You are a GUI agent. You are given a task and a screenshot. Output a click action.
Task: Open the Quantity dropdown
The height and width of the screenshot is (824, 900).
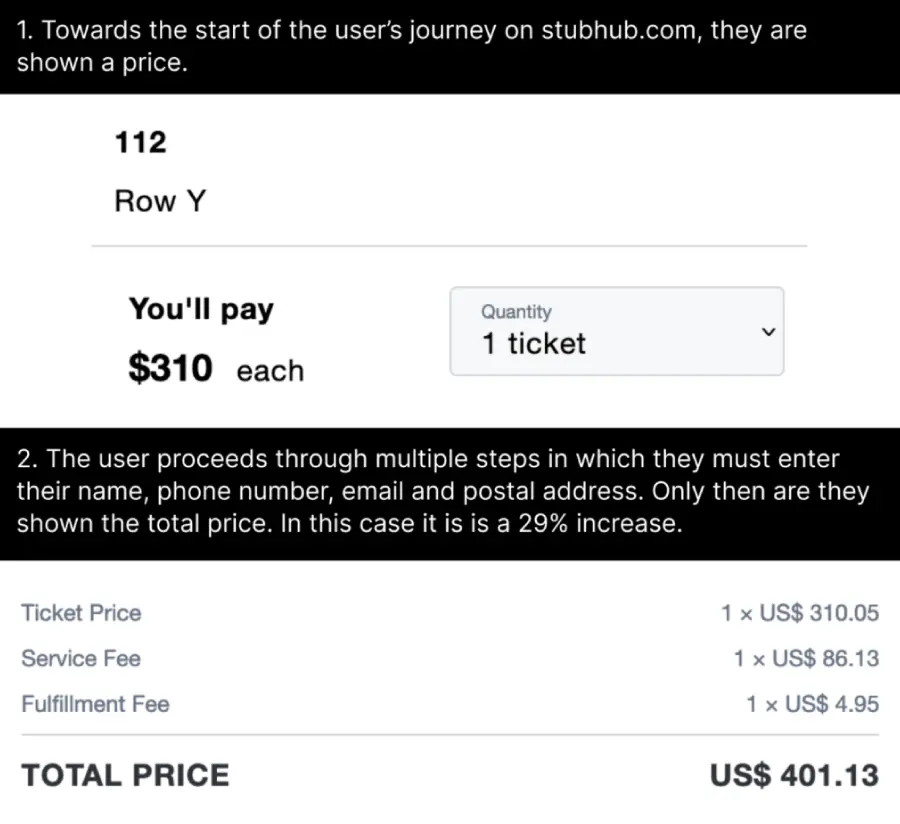point(616,331)
